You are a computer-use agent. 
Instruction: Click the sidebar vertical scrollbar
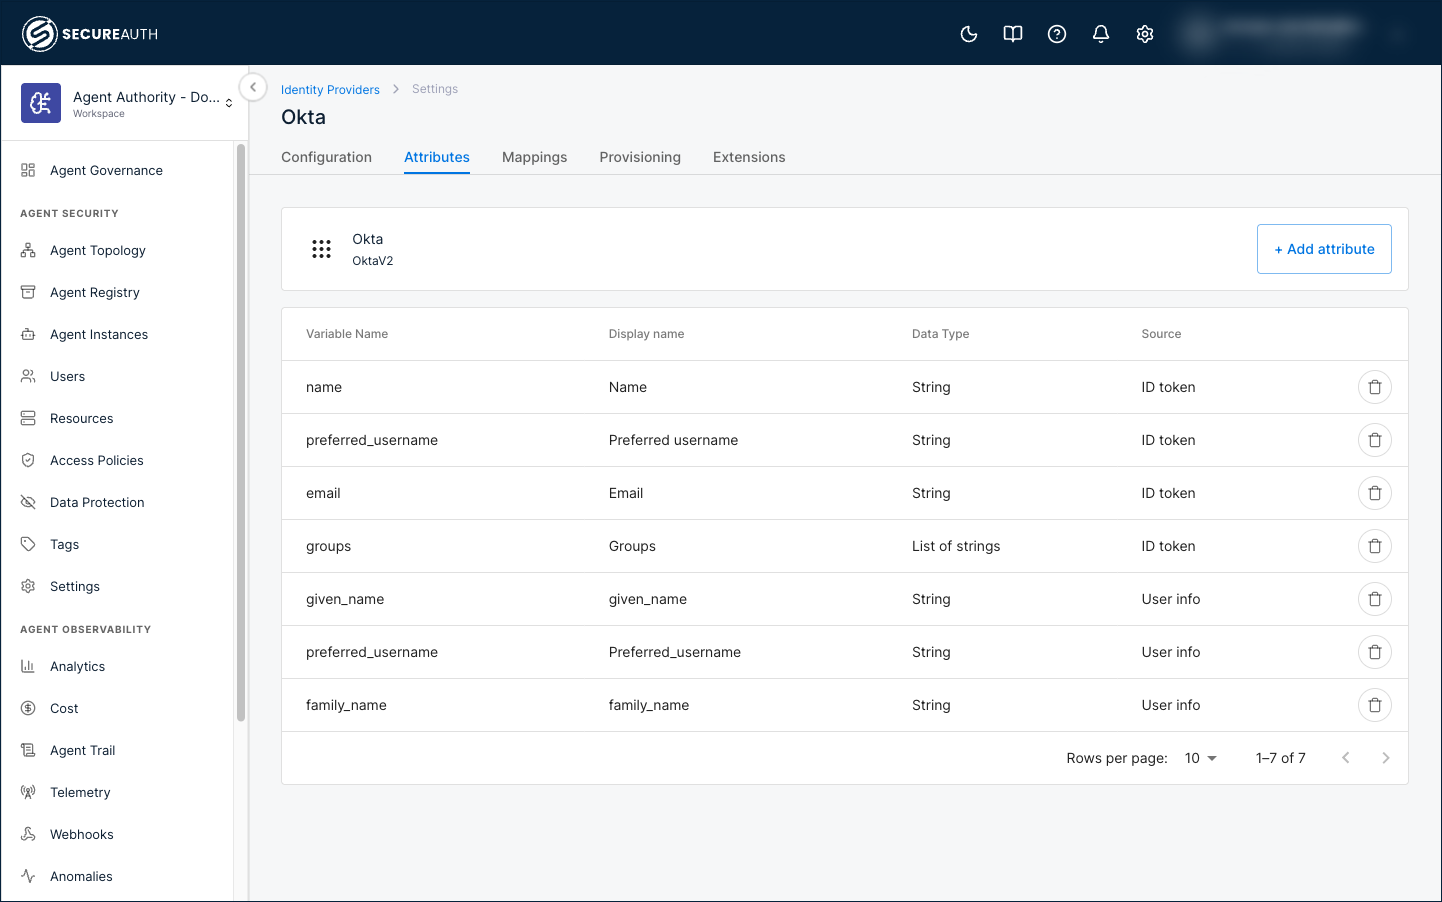241,433
